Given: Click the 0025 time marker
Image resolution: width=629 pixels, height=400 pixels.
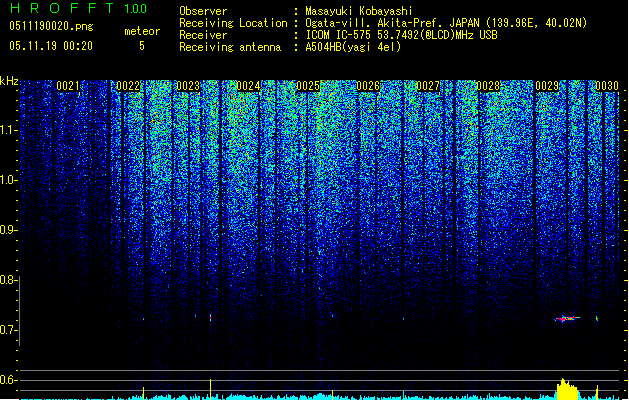Looking at the screenshot, I should click(308, 86).
